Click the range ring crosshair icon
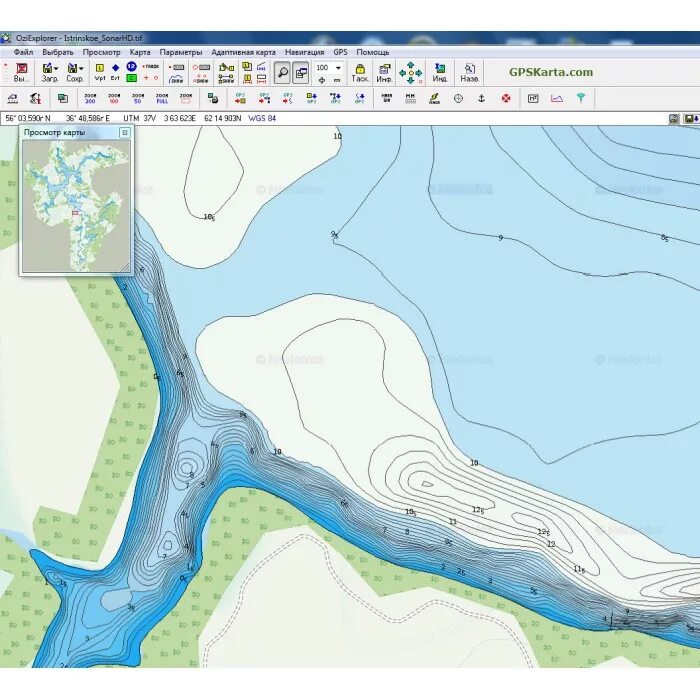Viewport: 700px width, 700px height. click(x=458, y=98)
